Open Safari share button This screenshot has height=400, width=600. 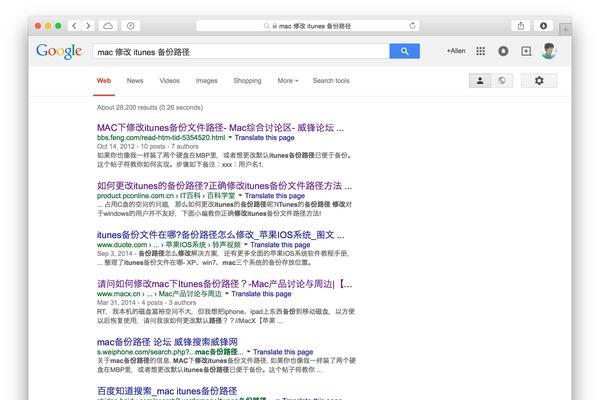click(x=521, y=26)
